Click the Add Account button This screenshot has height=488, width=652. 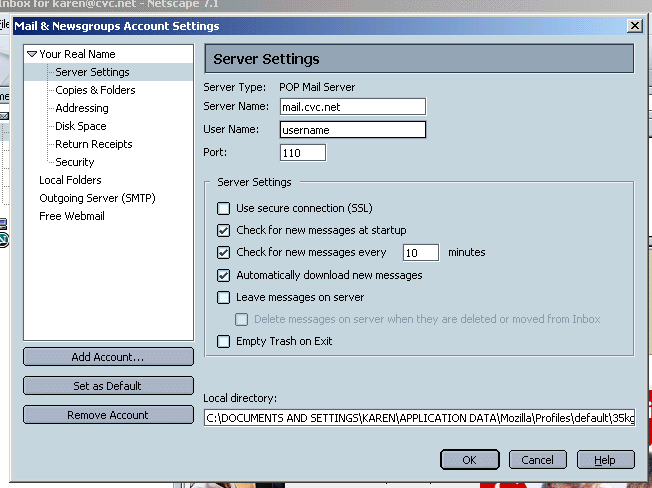108,357
